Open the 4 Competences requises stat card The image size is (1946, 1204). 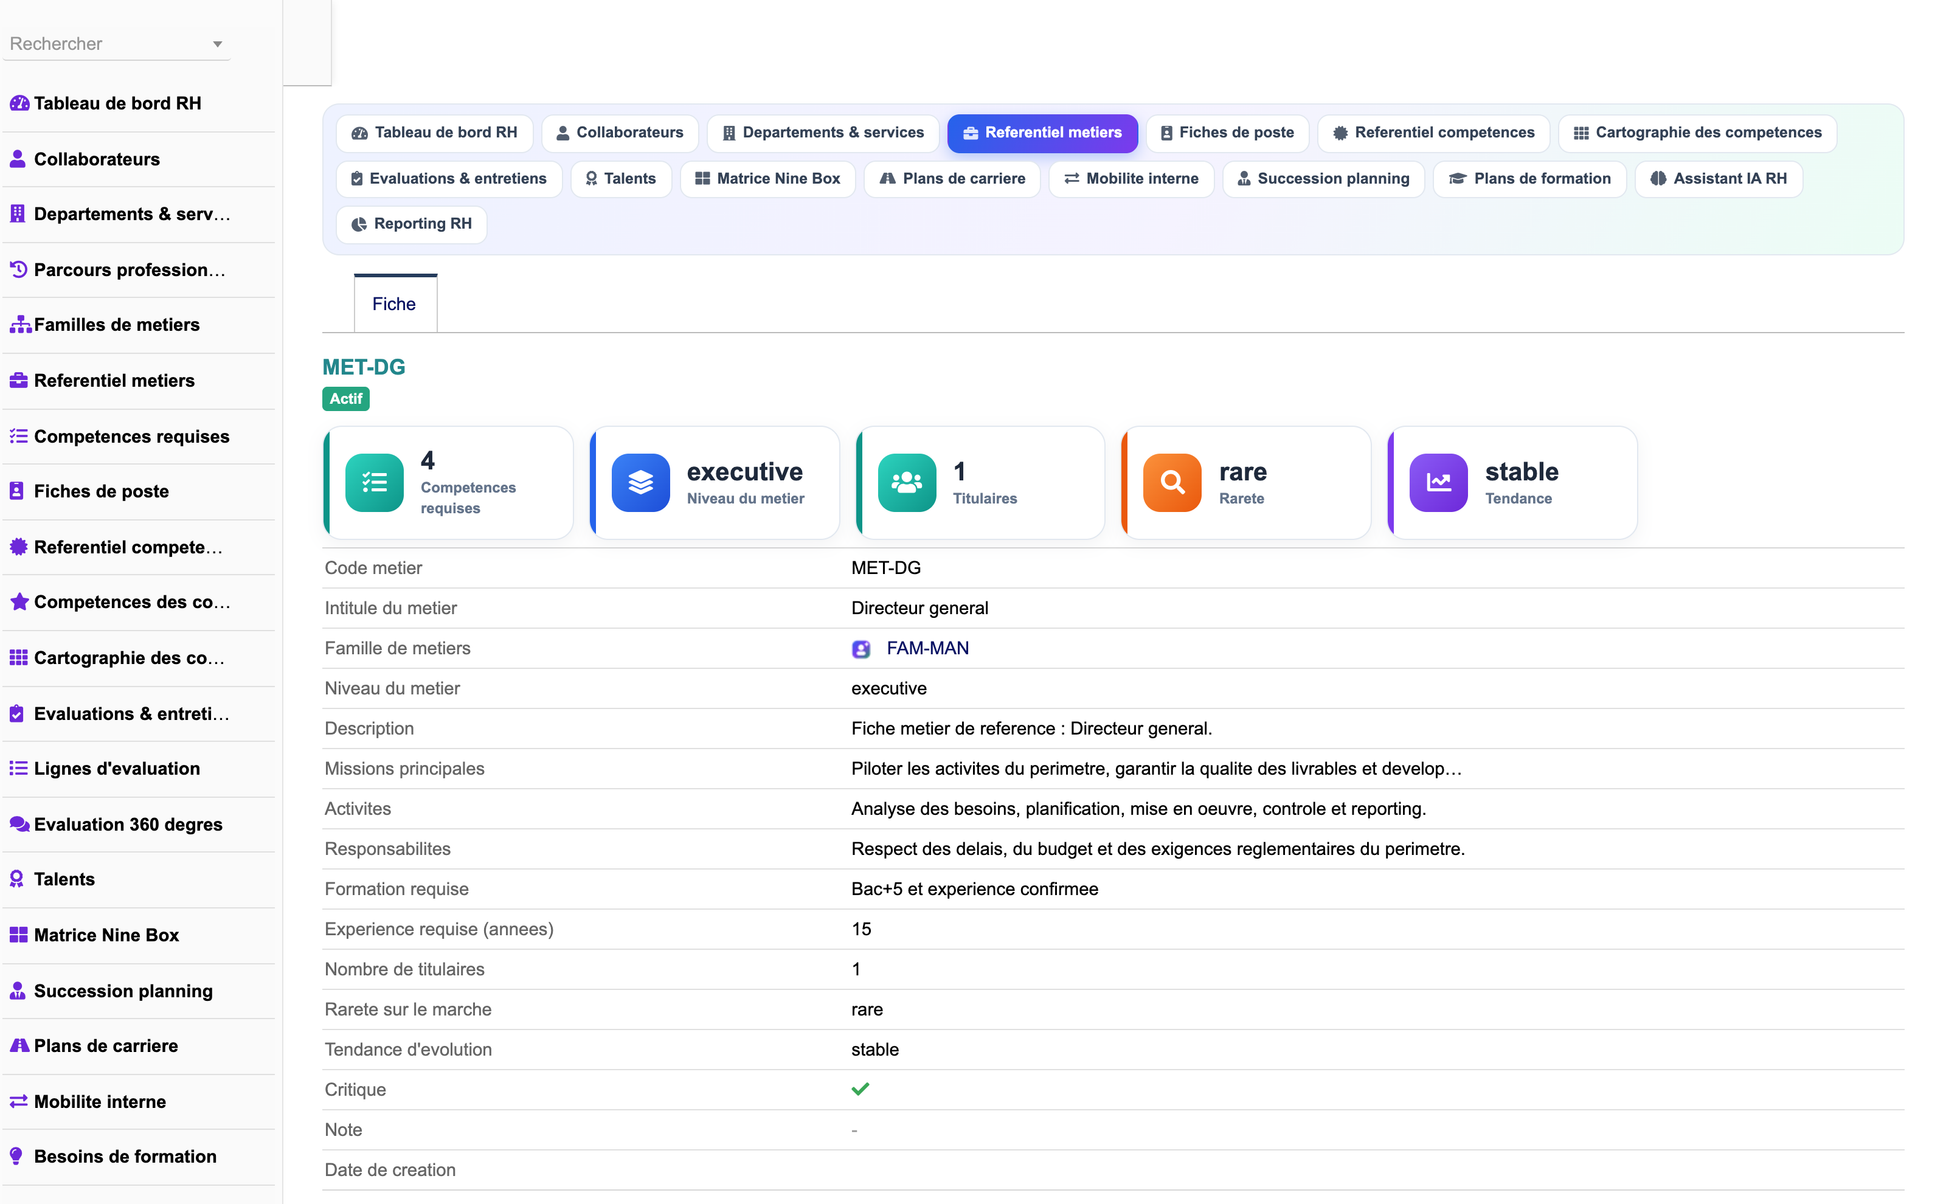(x=448, y=483)
